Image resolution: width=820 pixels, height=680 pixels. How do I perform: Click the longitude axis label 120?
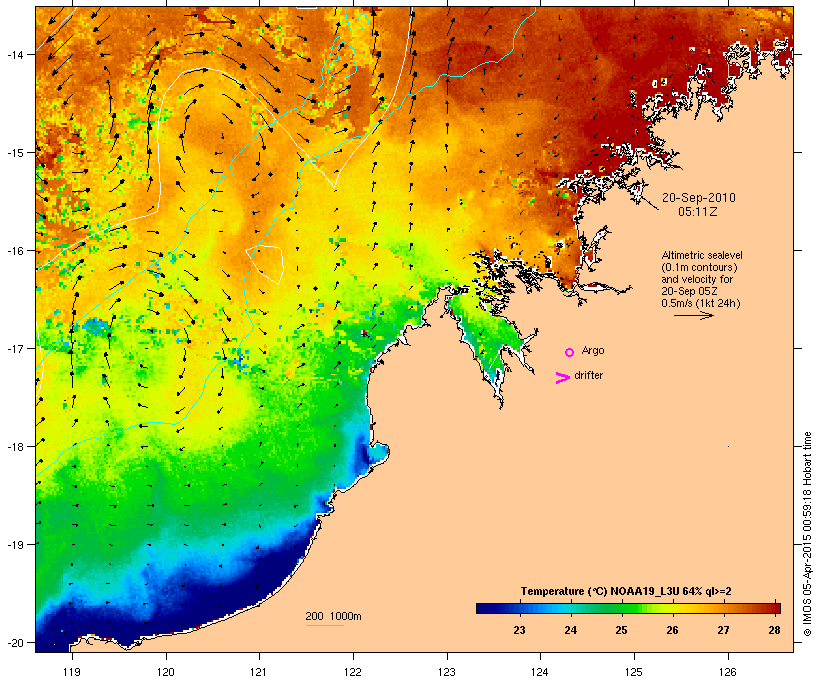point(166,672)
